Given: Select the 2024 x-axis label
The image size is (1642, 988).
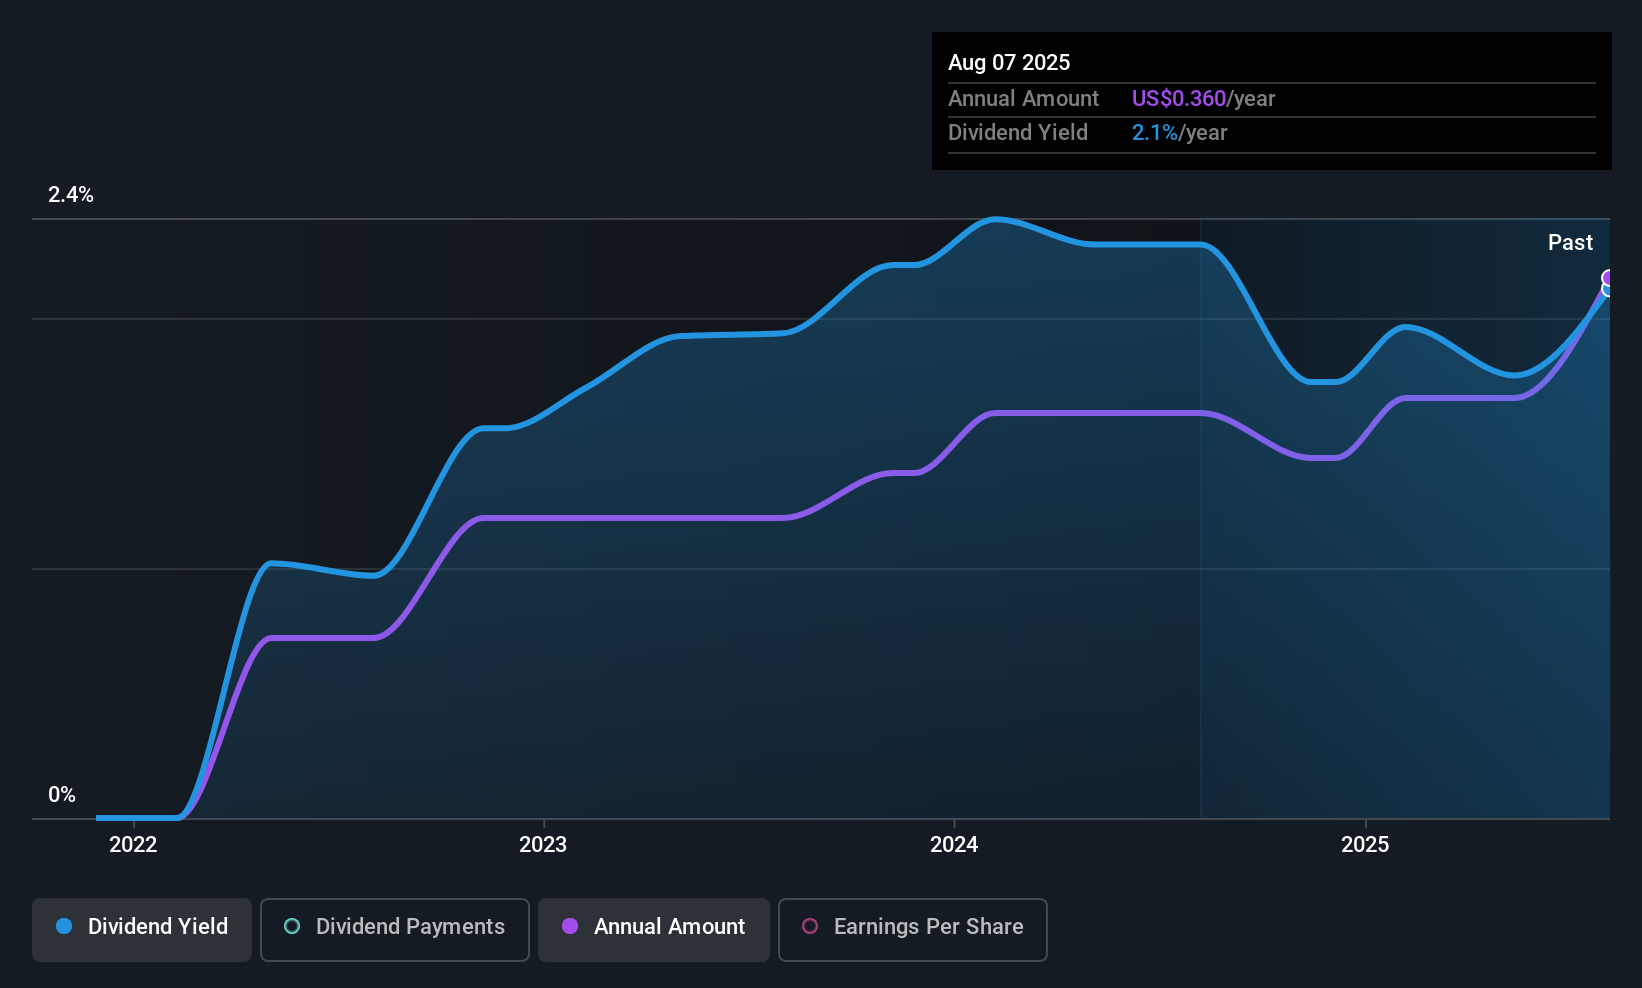Looking at the screenshot, I should [954, 845].
